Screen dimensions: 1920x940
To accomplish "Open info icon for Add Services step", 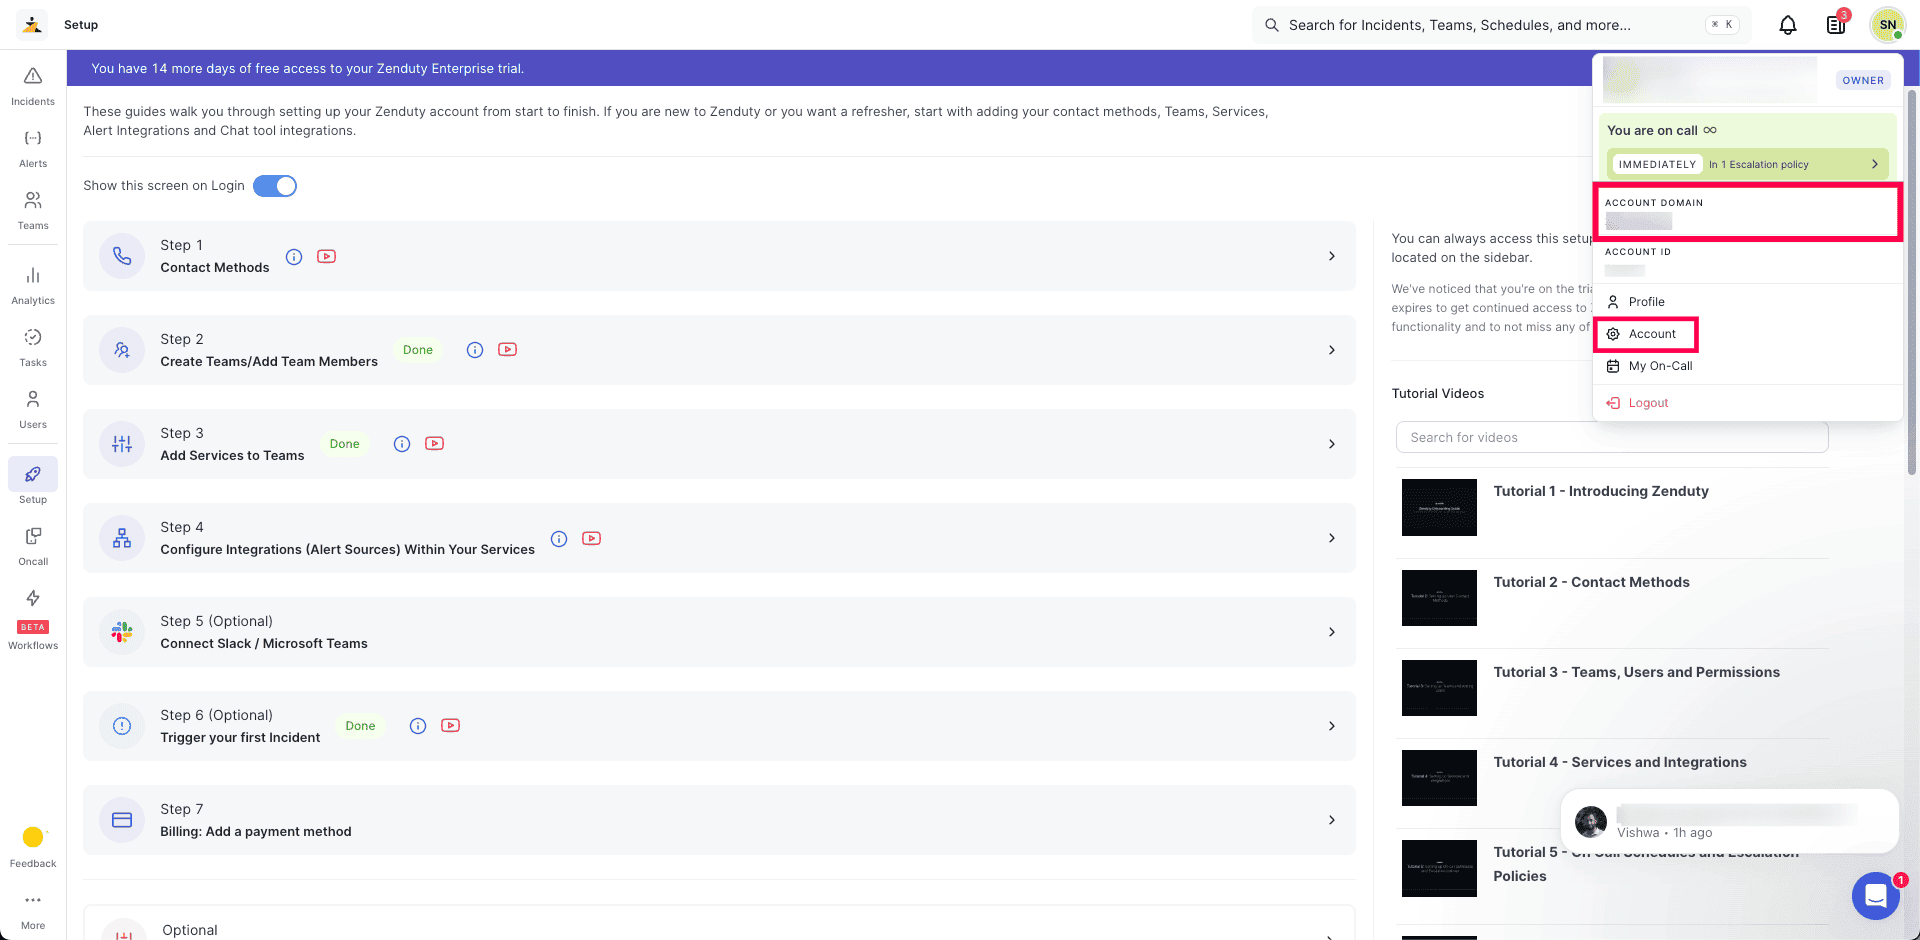I will [402, 444].
